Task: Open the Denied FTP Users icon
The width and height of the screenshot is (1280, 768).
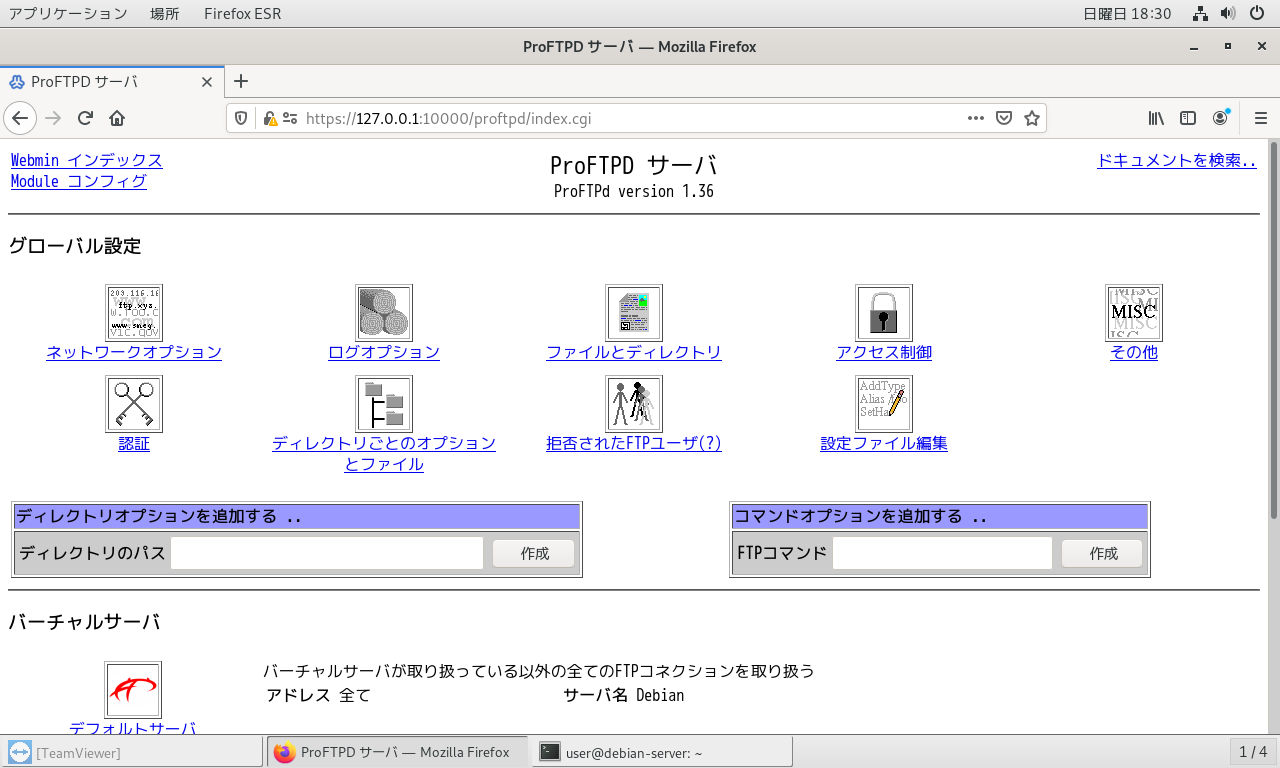Action: 634,404
